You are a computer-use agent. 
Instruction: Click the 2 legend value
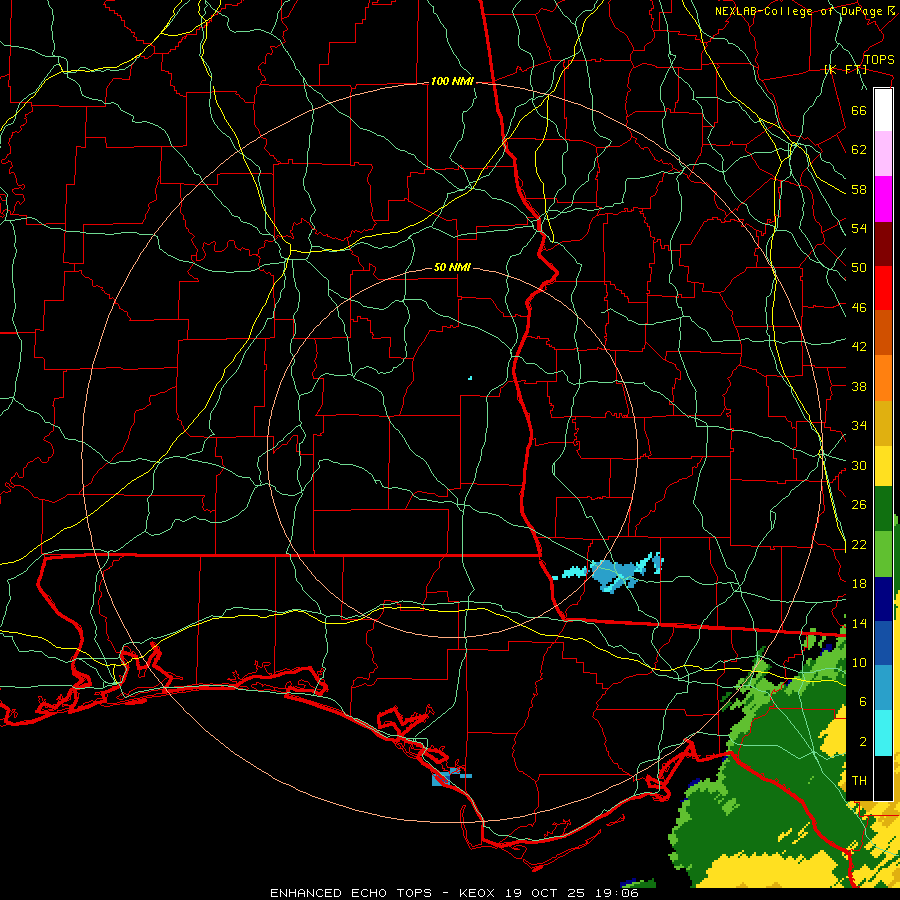pyautogui.click(x=863, y=741)
